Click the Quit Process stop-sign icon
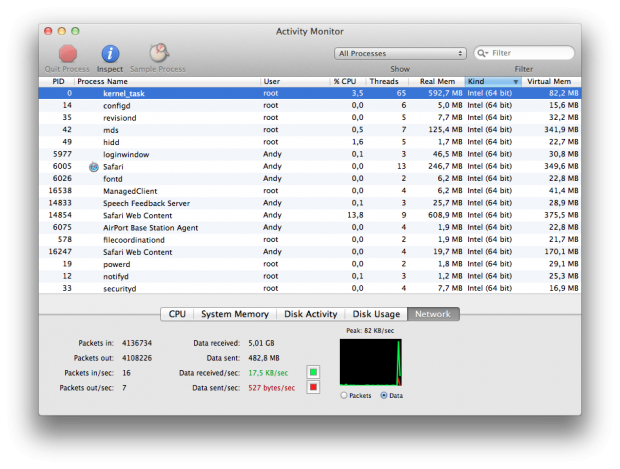 point(68,54)
